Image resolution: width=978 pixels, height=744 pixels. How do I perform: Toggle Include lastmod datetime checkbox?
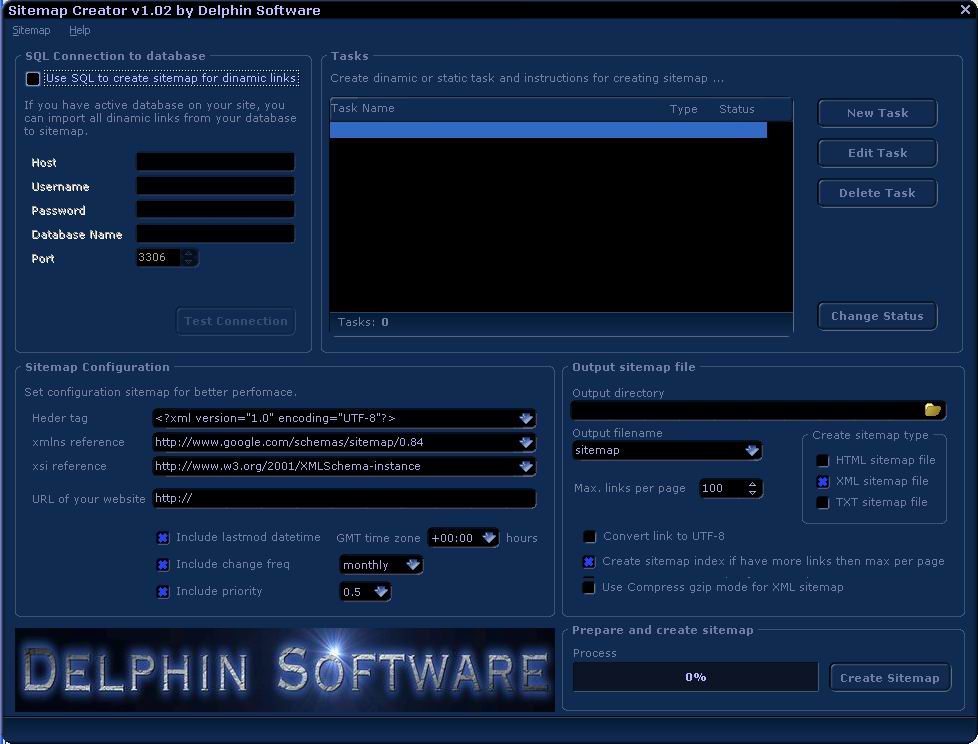(163, 538)
